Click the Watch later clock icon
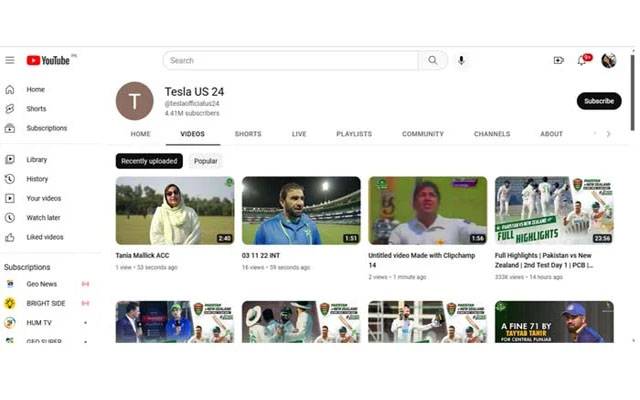Viewport: 640px width, 400px height. [x=10, y=218]
